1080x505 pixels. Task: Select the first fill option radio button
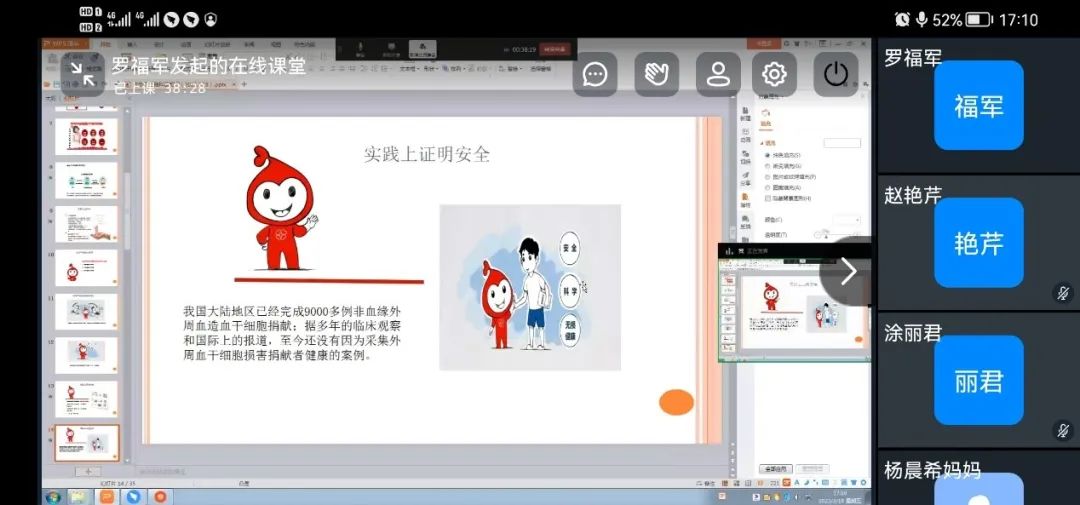coord(767,155)
